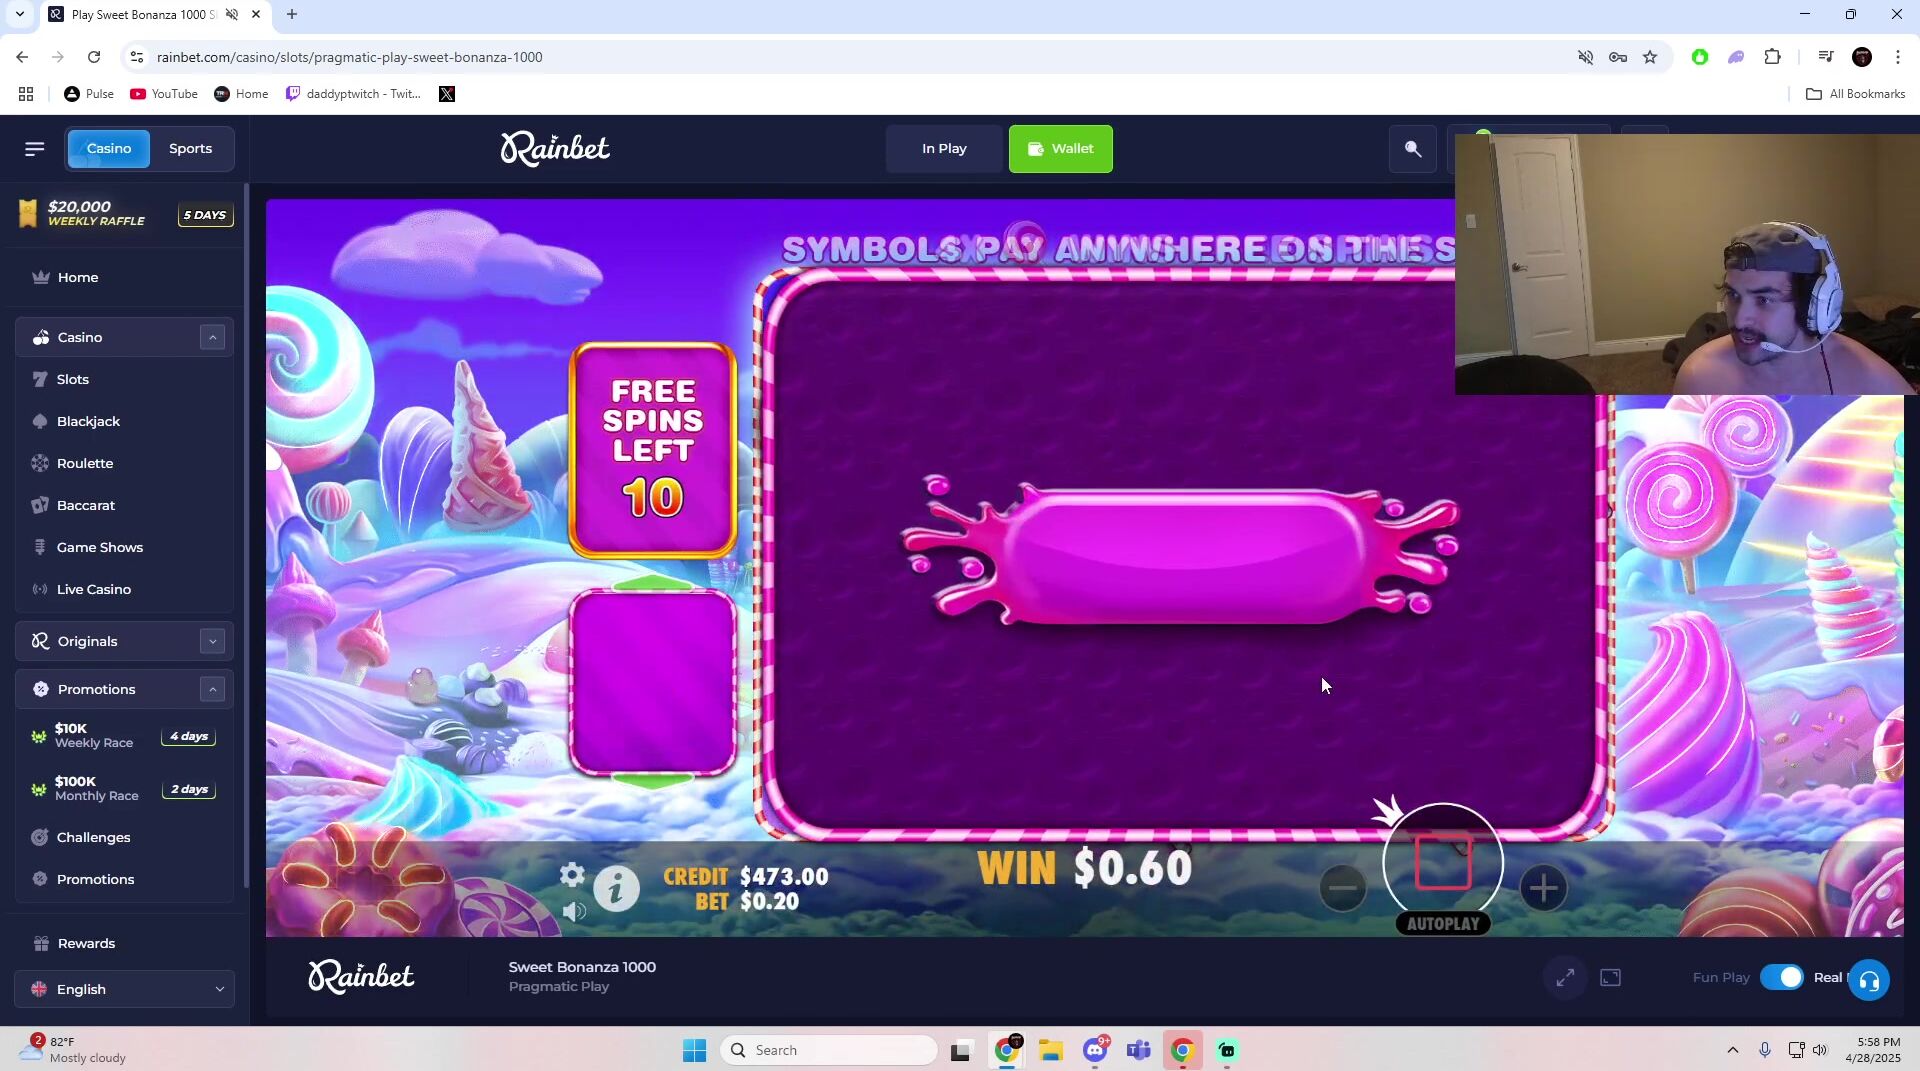This screenshot has height=1071, width=1920.
Task: Decrease the bet with minus button
Action: coord(1342,888)
